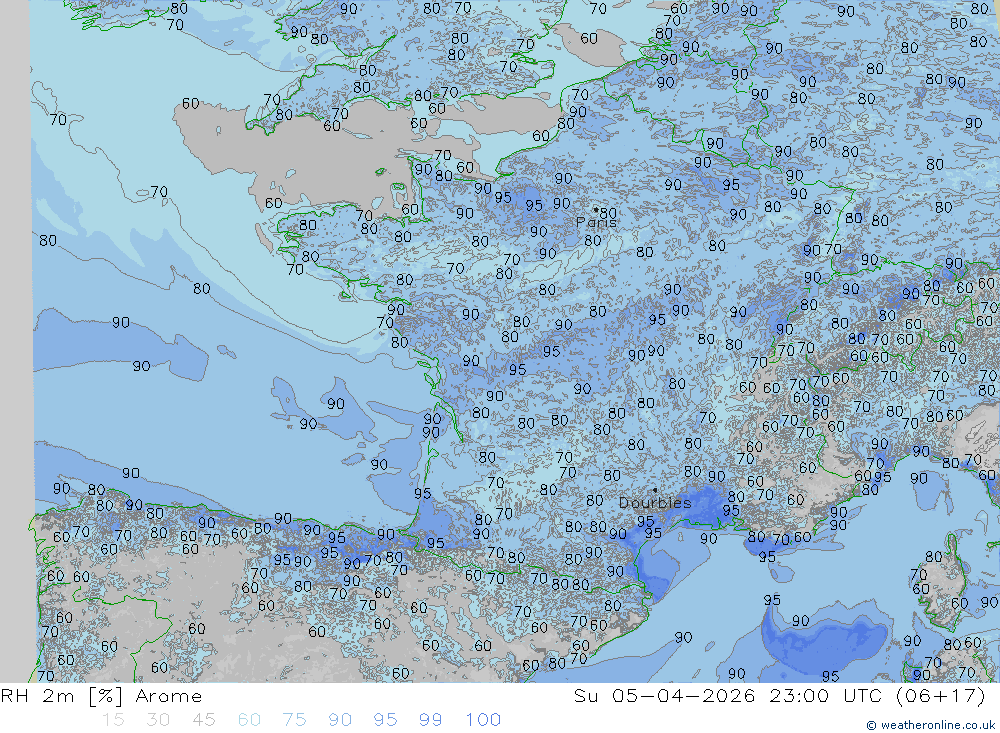
Task: Select the black dot marker above Dourbies
Action: [655, 490]
